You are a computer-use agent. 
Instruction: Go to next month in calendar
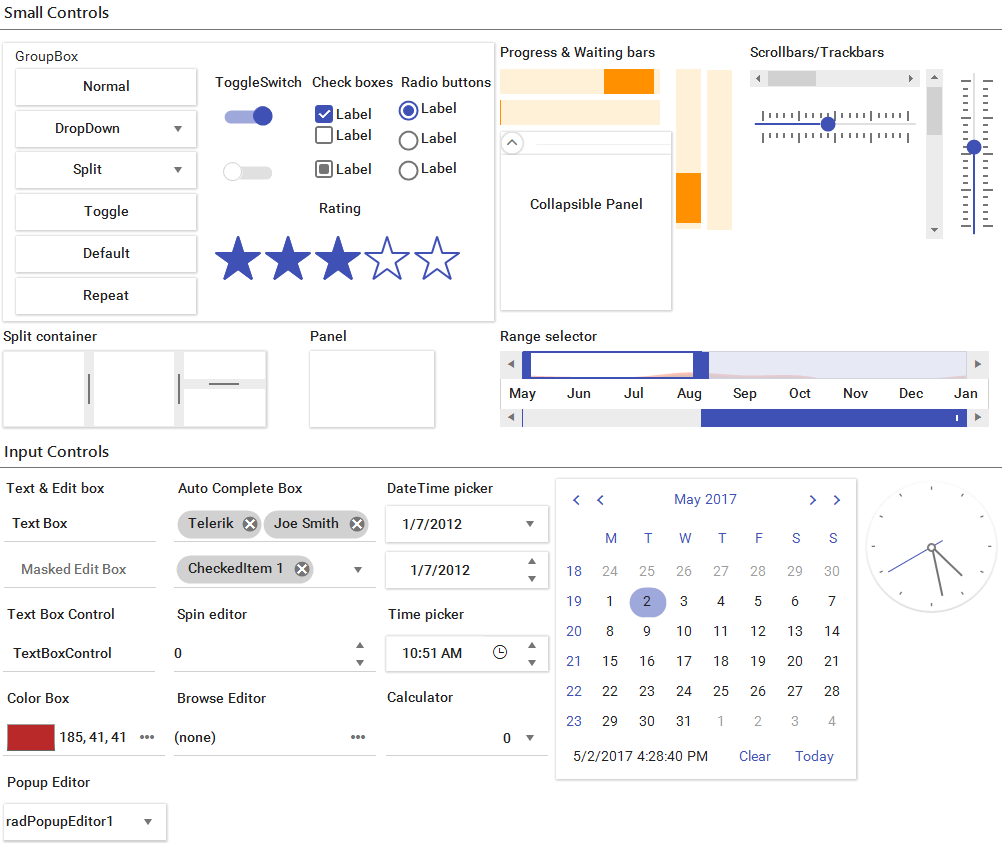813,500
